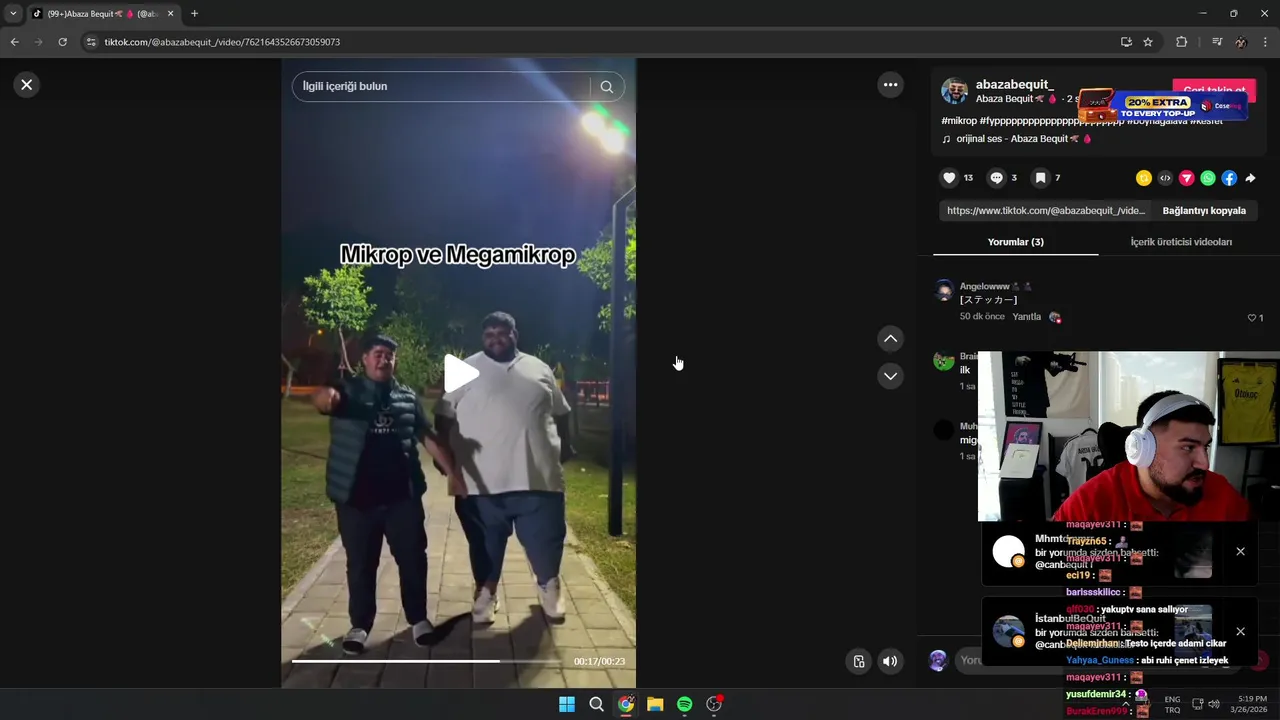Send to friends via pink arrow icon
Viewport: 1280px width, 720px height.
pyautogui.click(x=1186, y=178)
